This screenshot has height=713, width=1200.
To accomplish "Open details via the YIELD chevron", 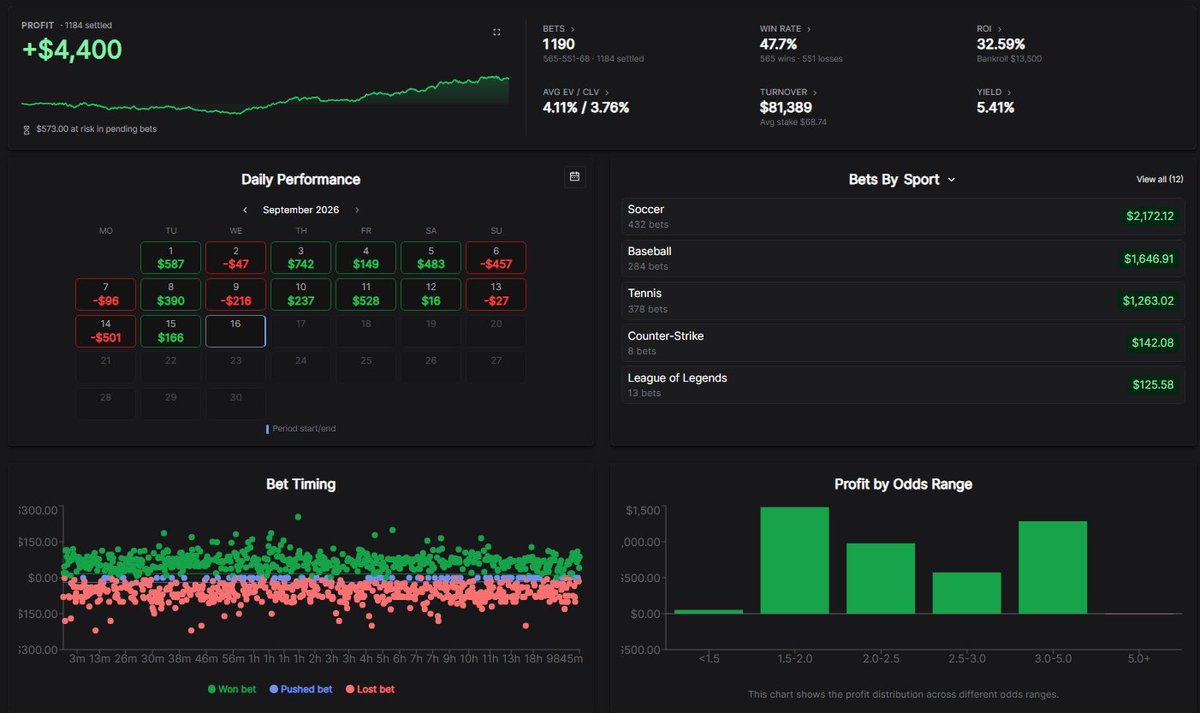I will (x=1009, y=92).
